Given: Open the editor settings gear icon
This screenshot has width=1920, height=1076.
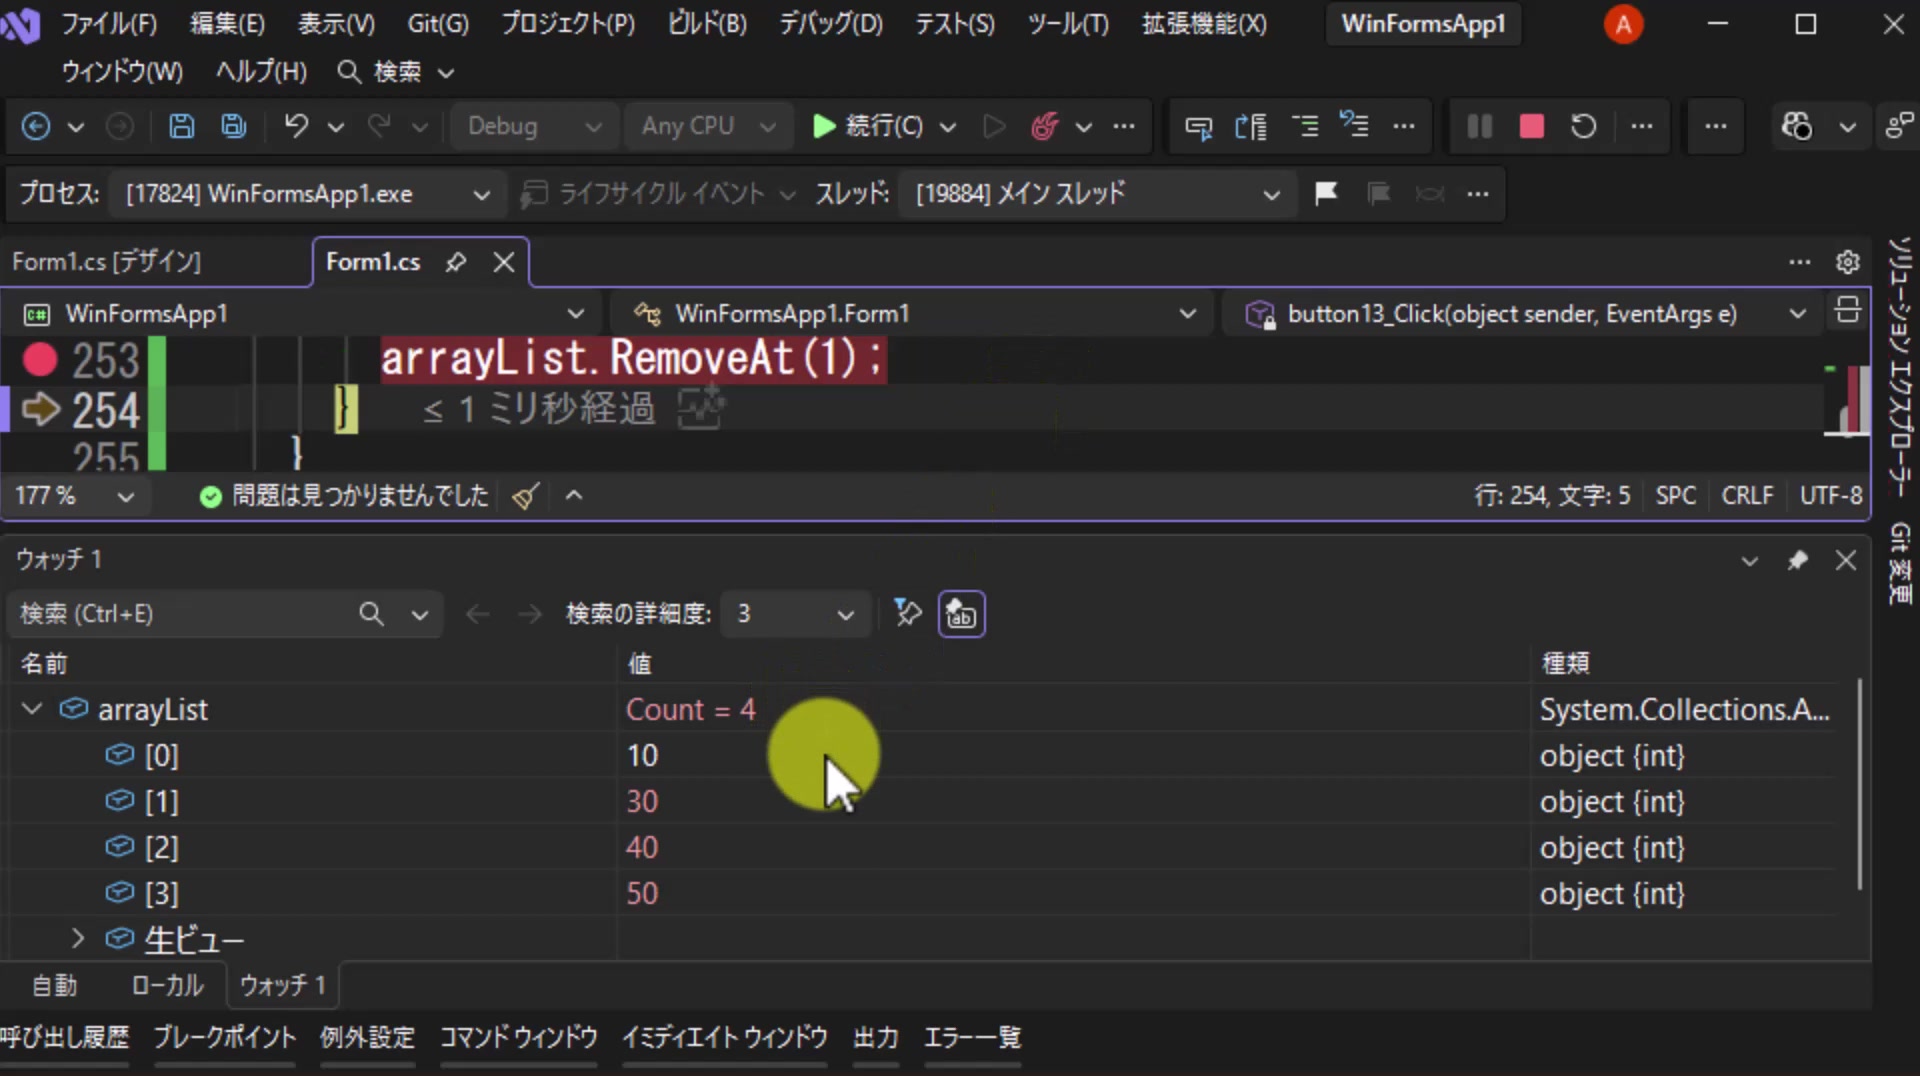Looking at the screenshot, I should (x=1847, y=262).
